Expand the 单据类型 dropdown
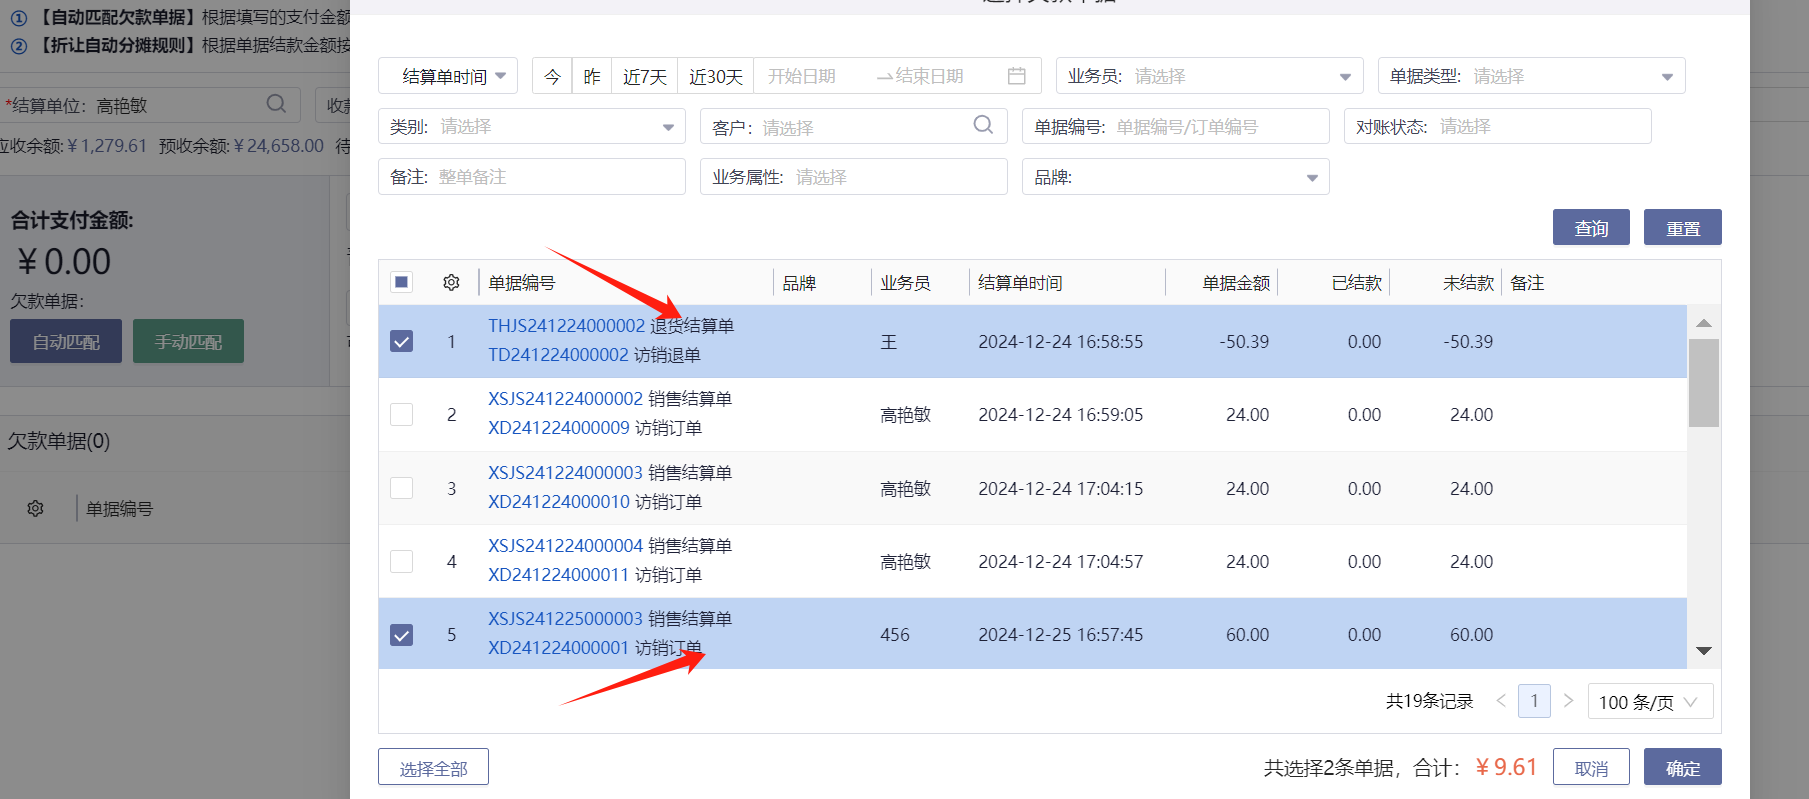 tap(1531, 76)
